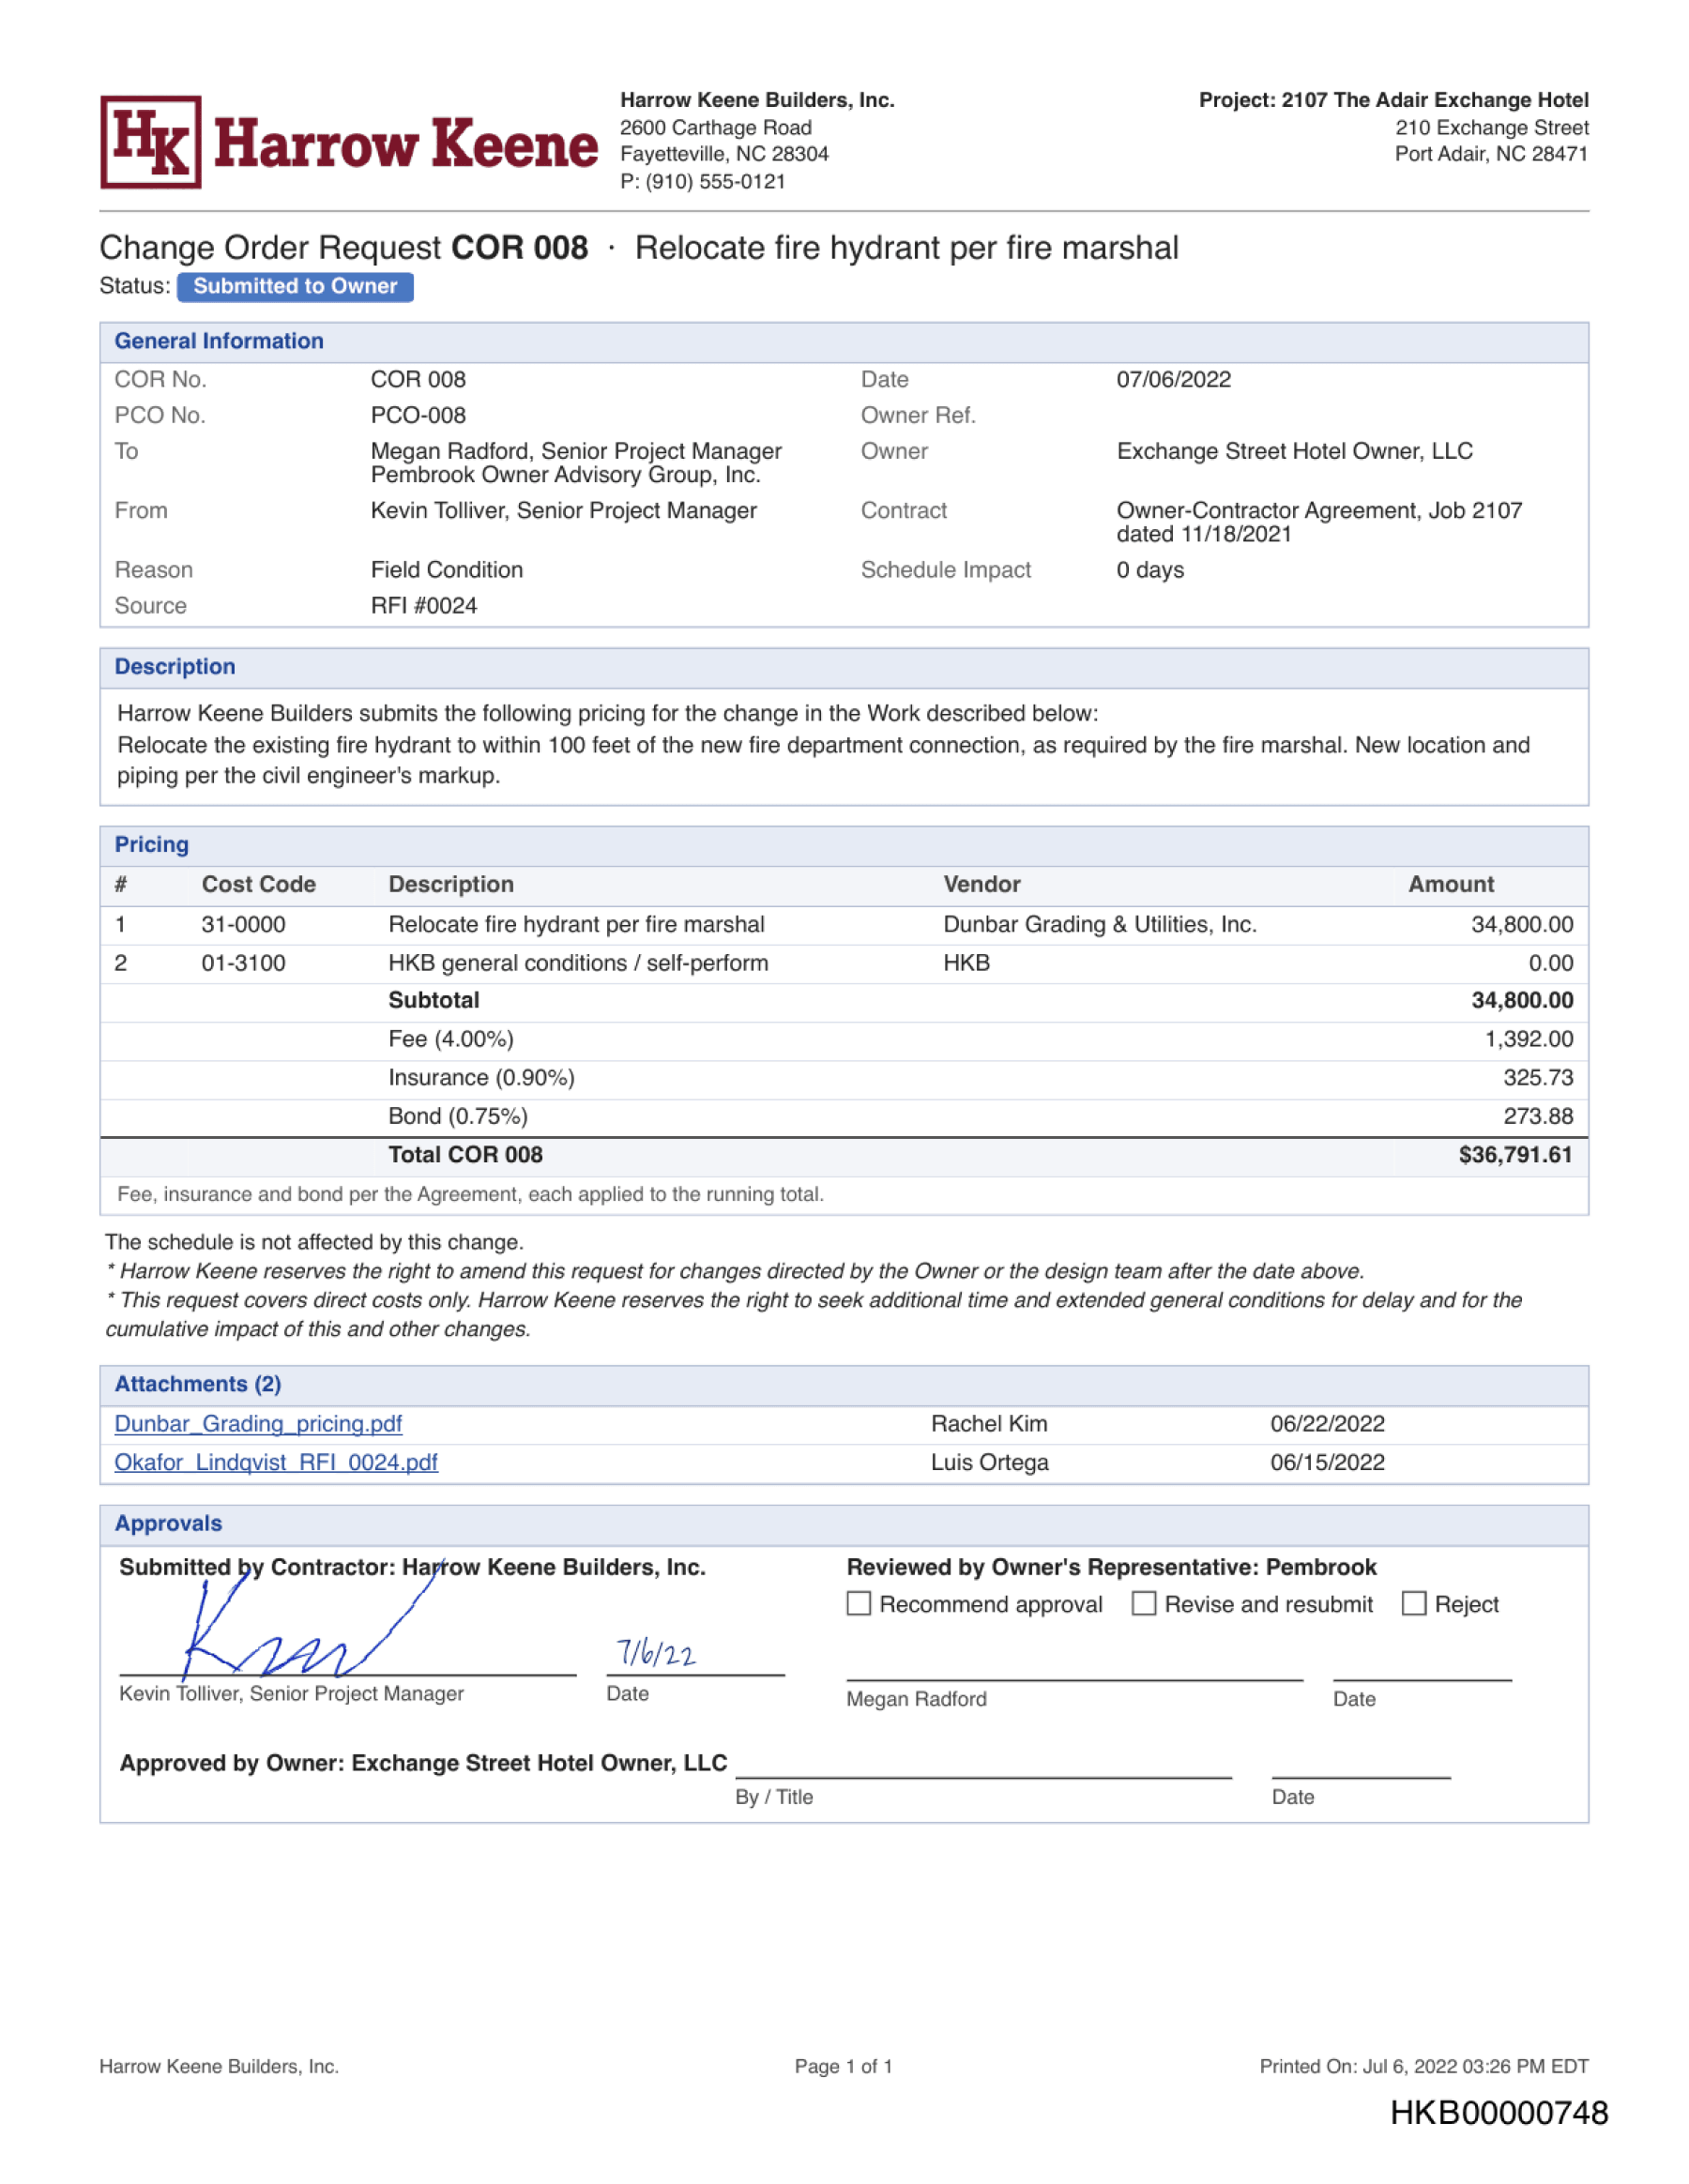Viewport: 1689px width, 2184px height.
Task: Select the Attachments (2) section header
Action: (x=844, y=1385)
